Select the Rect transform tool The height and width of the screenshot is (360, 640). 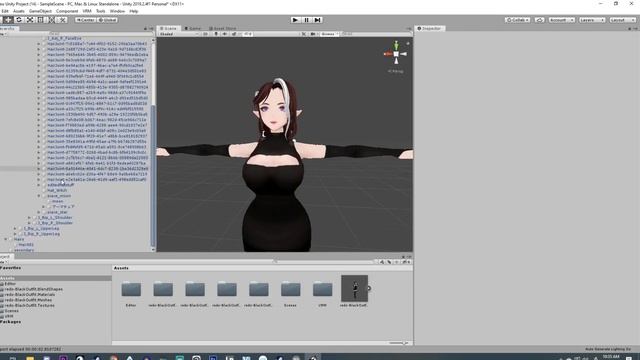coord(40,20)
